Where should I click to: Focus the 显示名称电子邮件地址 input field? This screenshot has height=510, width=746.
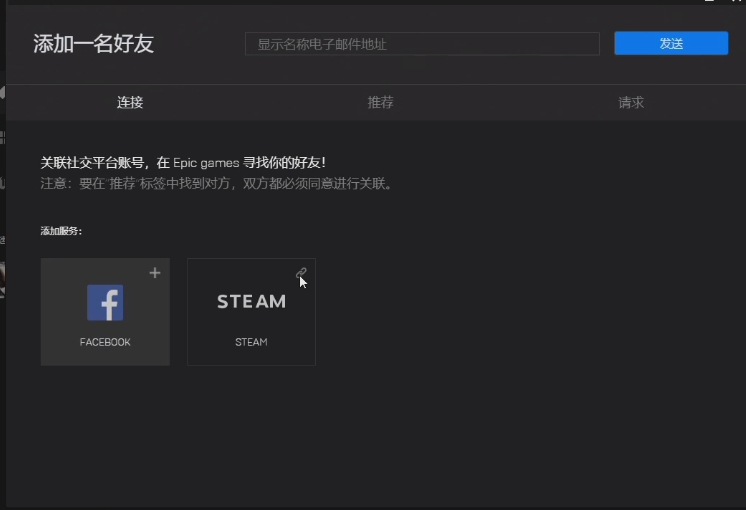(x=422, y=44)
